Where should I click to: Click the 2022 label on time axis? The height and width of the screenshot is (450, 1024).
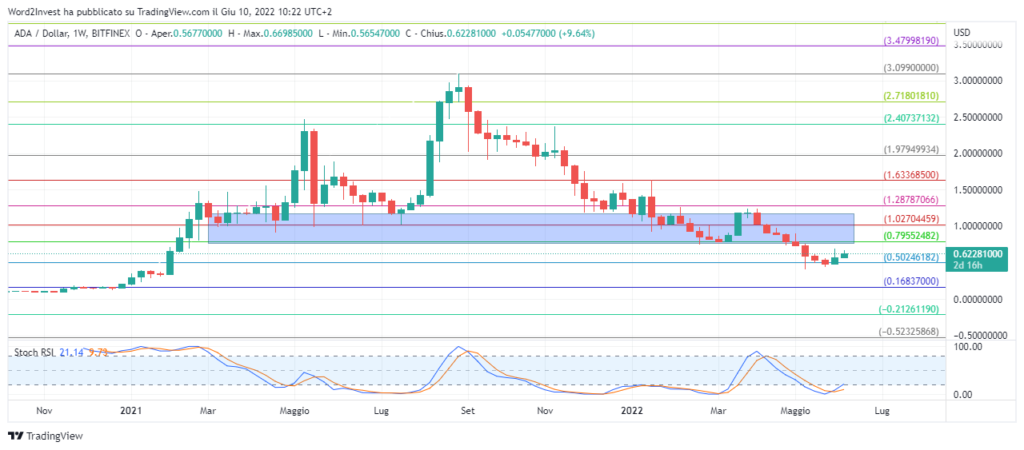coord(631,410)
